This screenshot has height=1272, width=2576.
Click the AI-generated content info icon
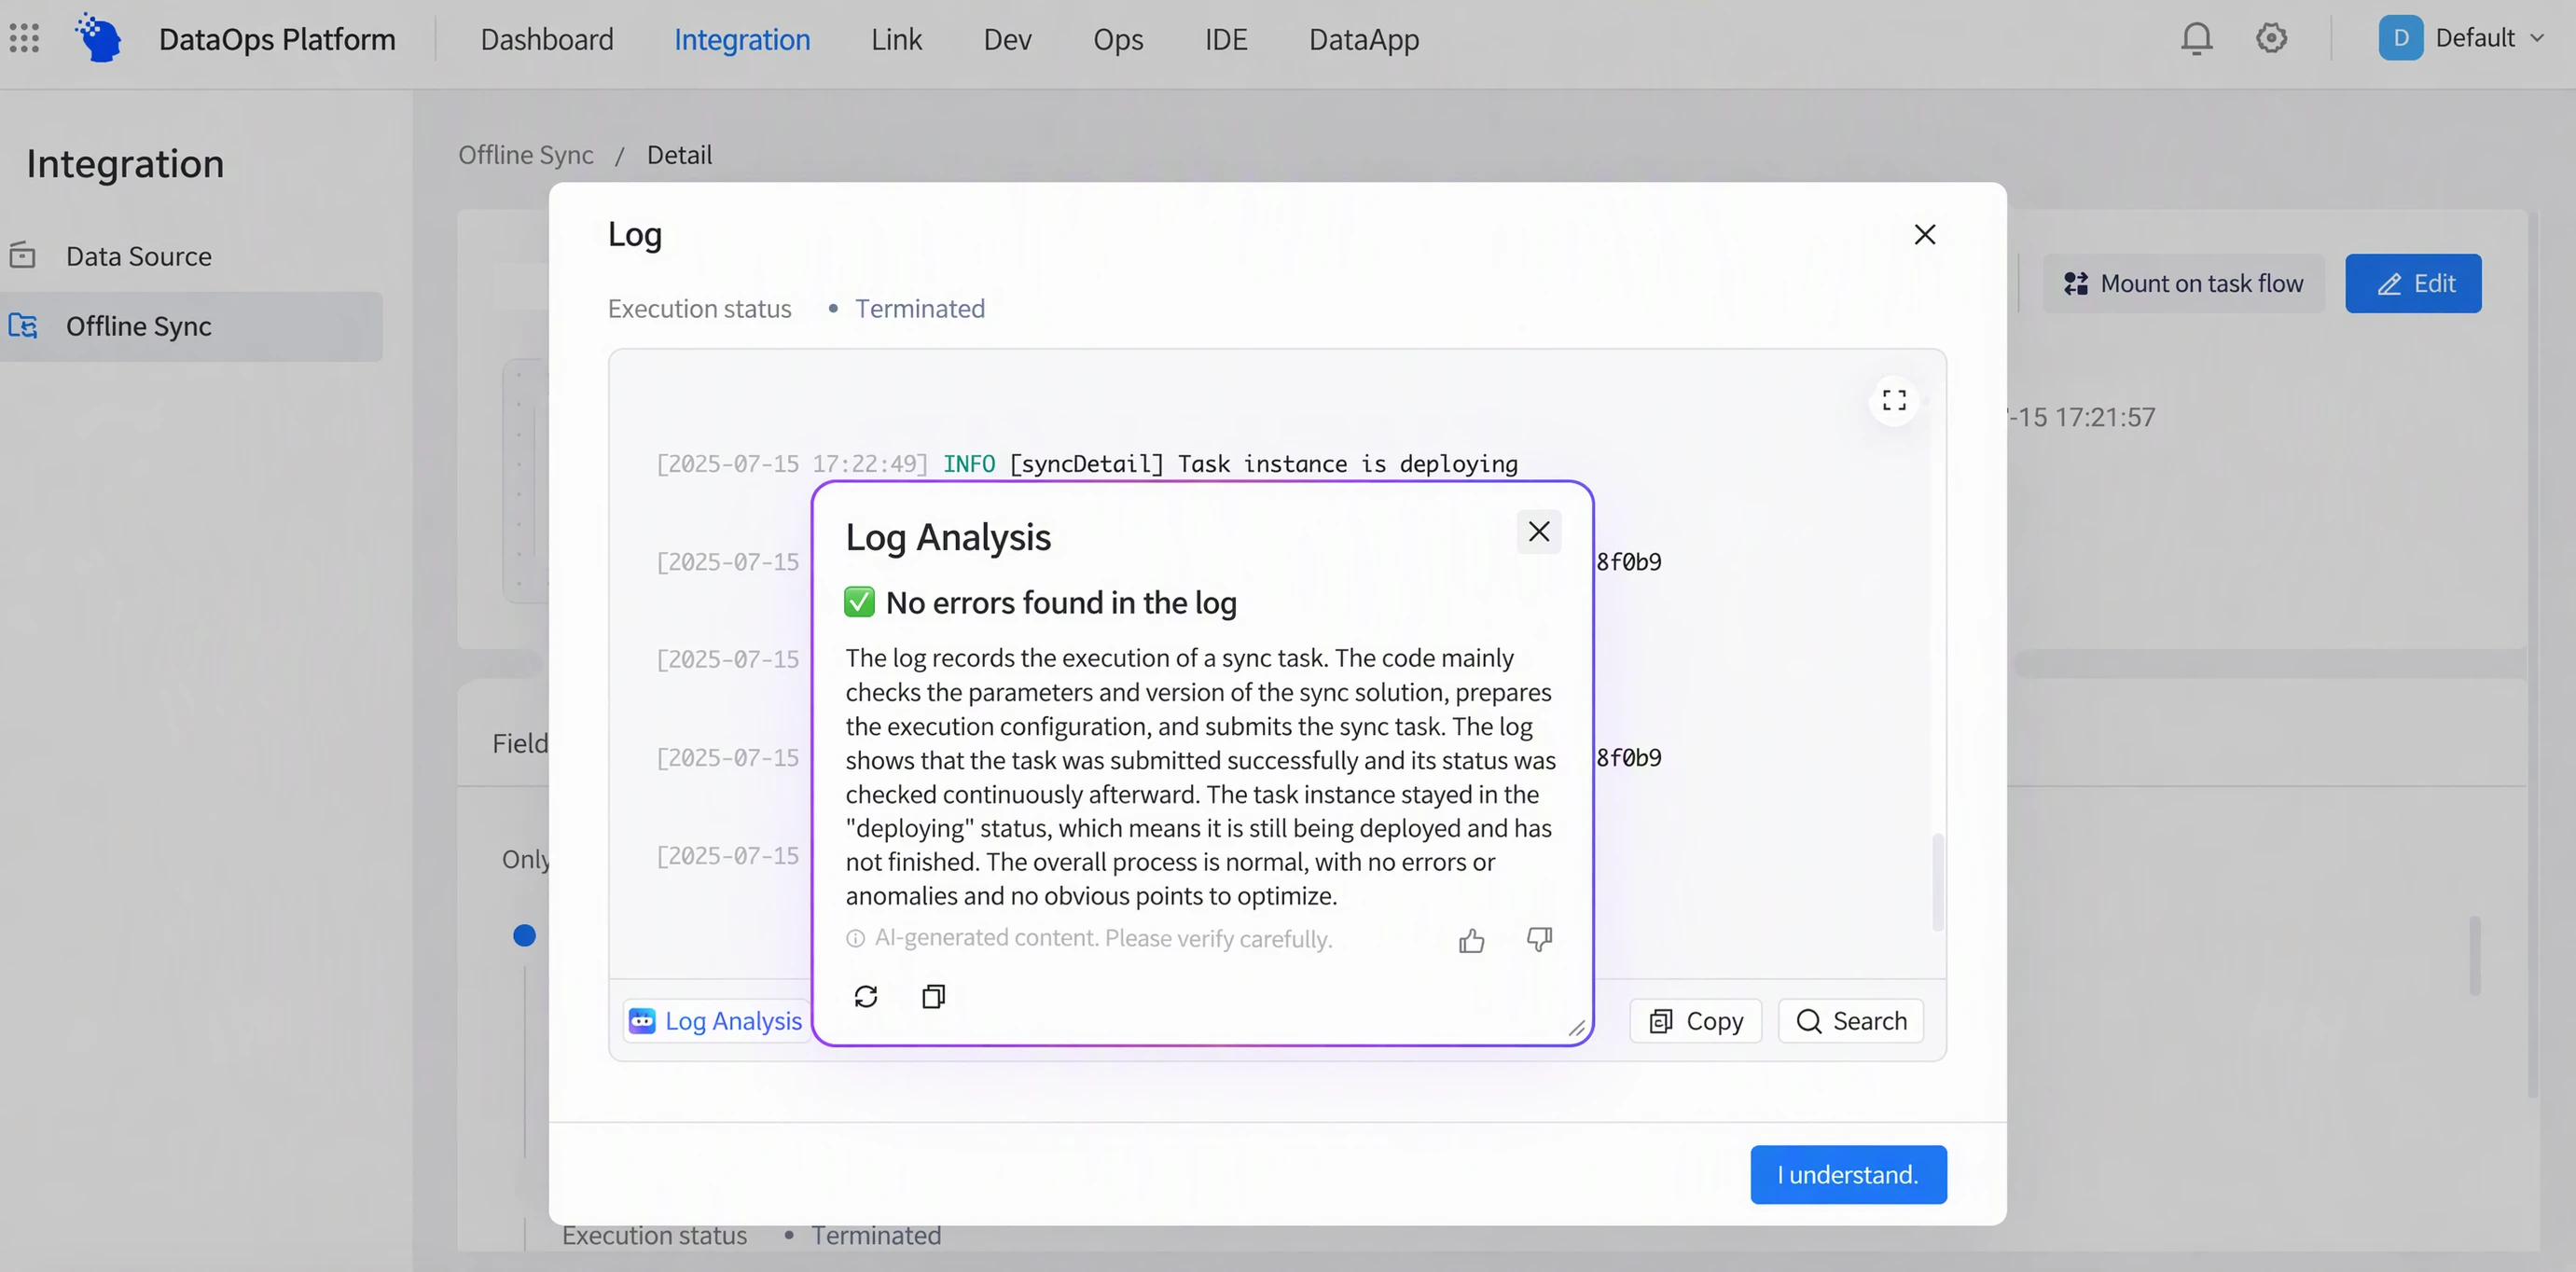coord(855,938)
